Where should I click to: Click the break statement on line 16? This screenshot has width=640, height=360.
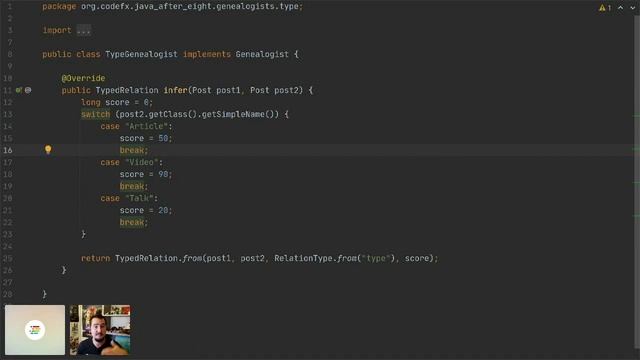pyautogui.click(x=133, y=150)
